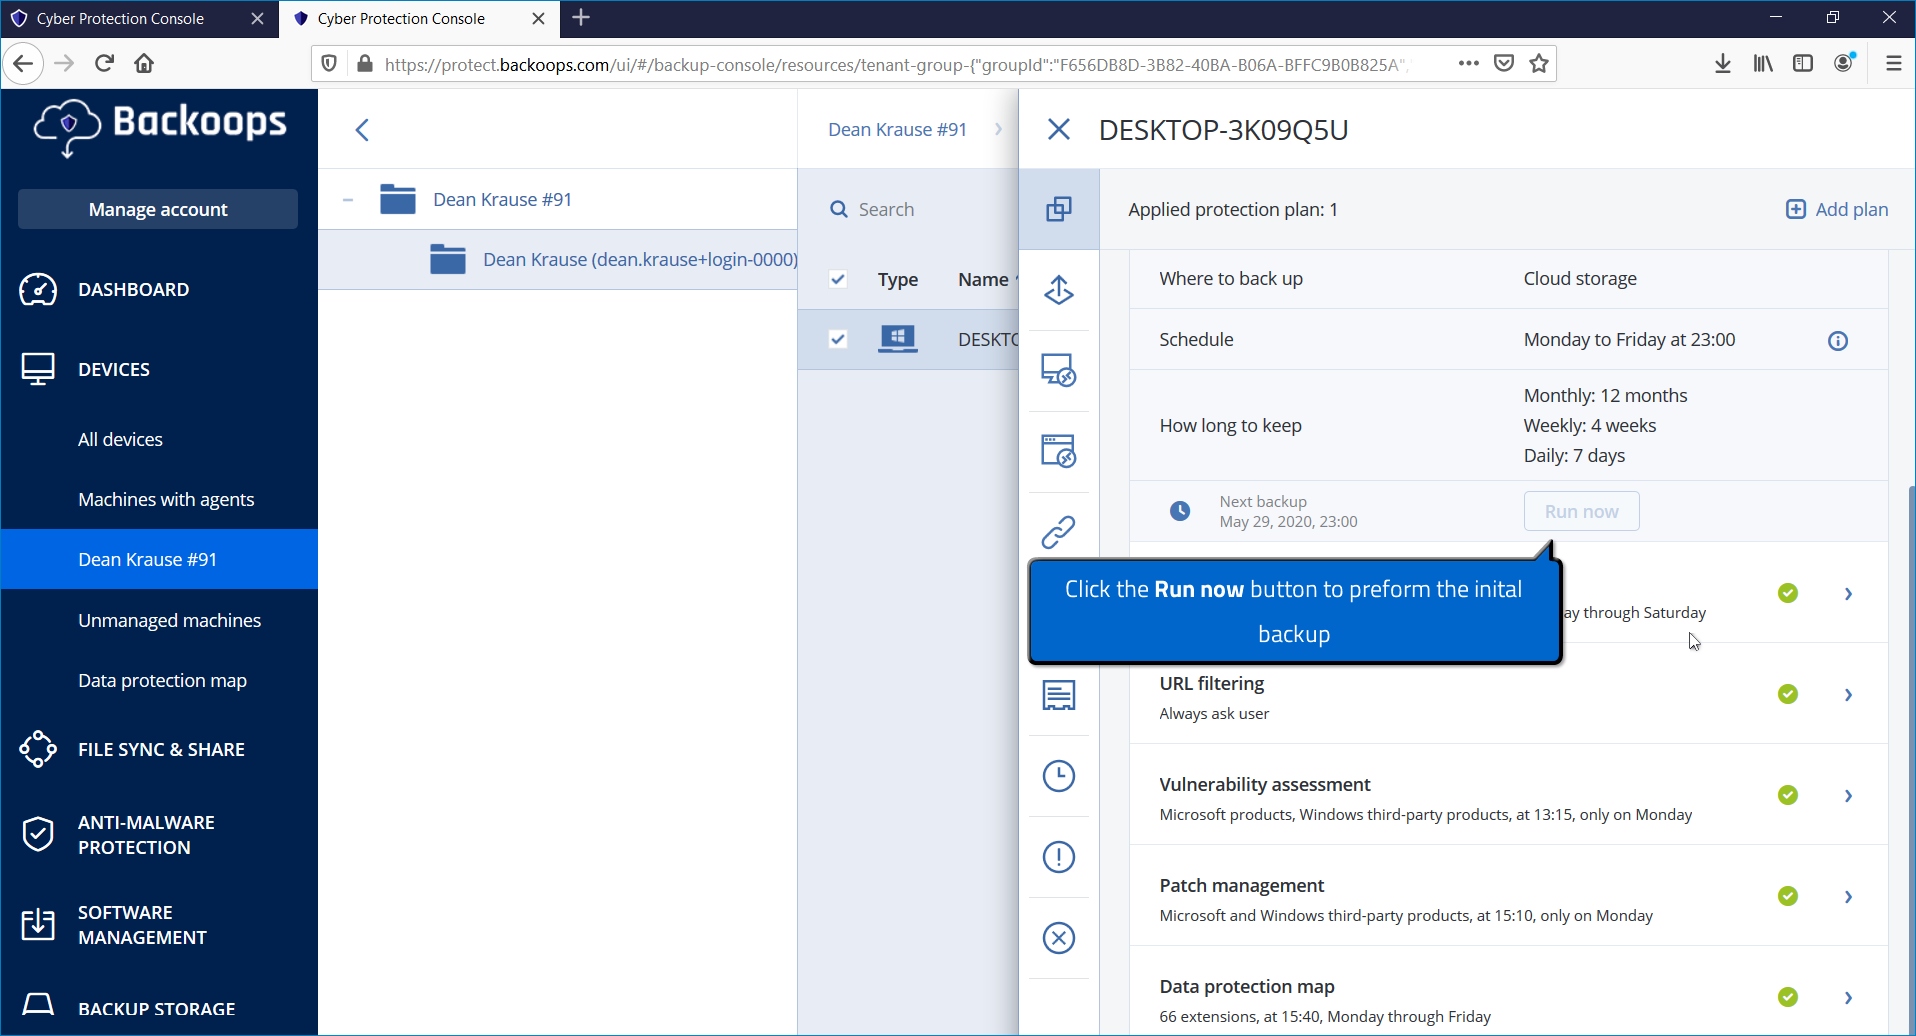Click the Backup Storage icon

[x=38, y=1004]
